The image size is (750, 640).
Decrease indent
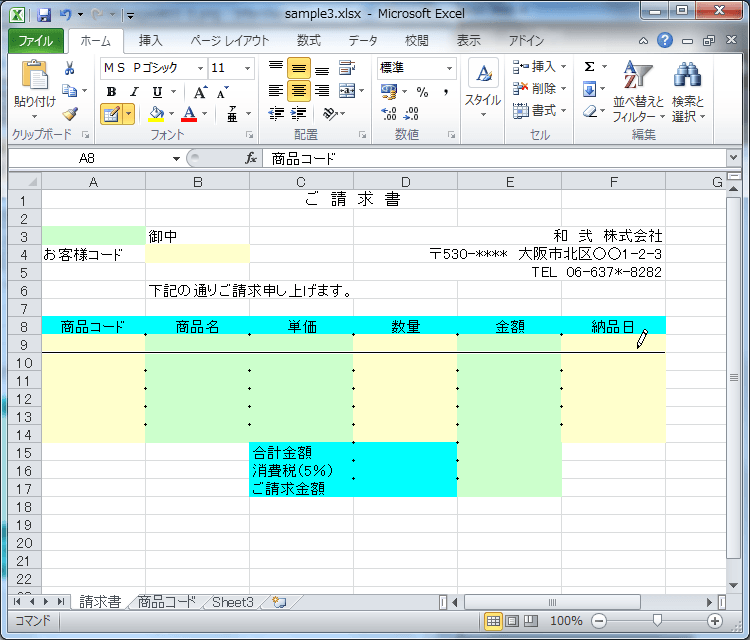point(276,113)
